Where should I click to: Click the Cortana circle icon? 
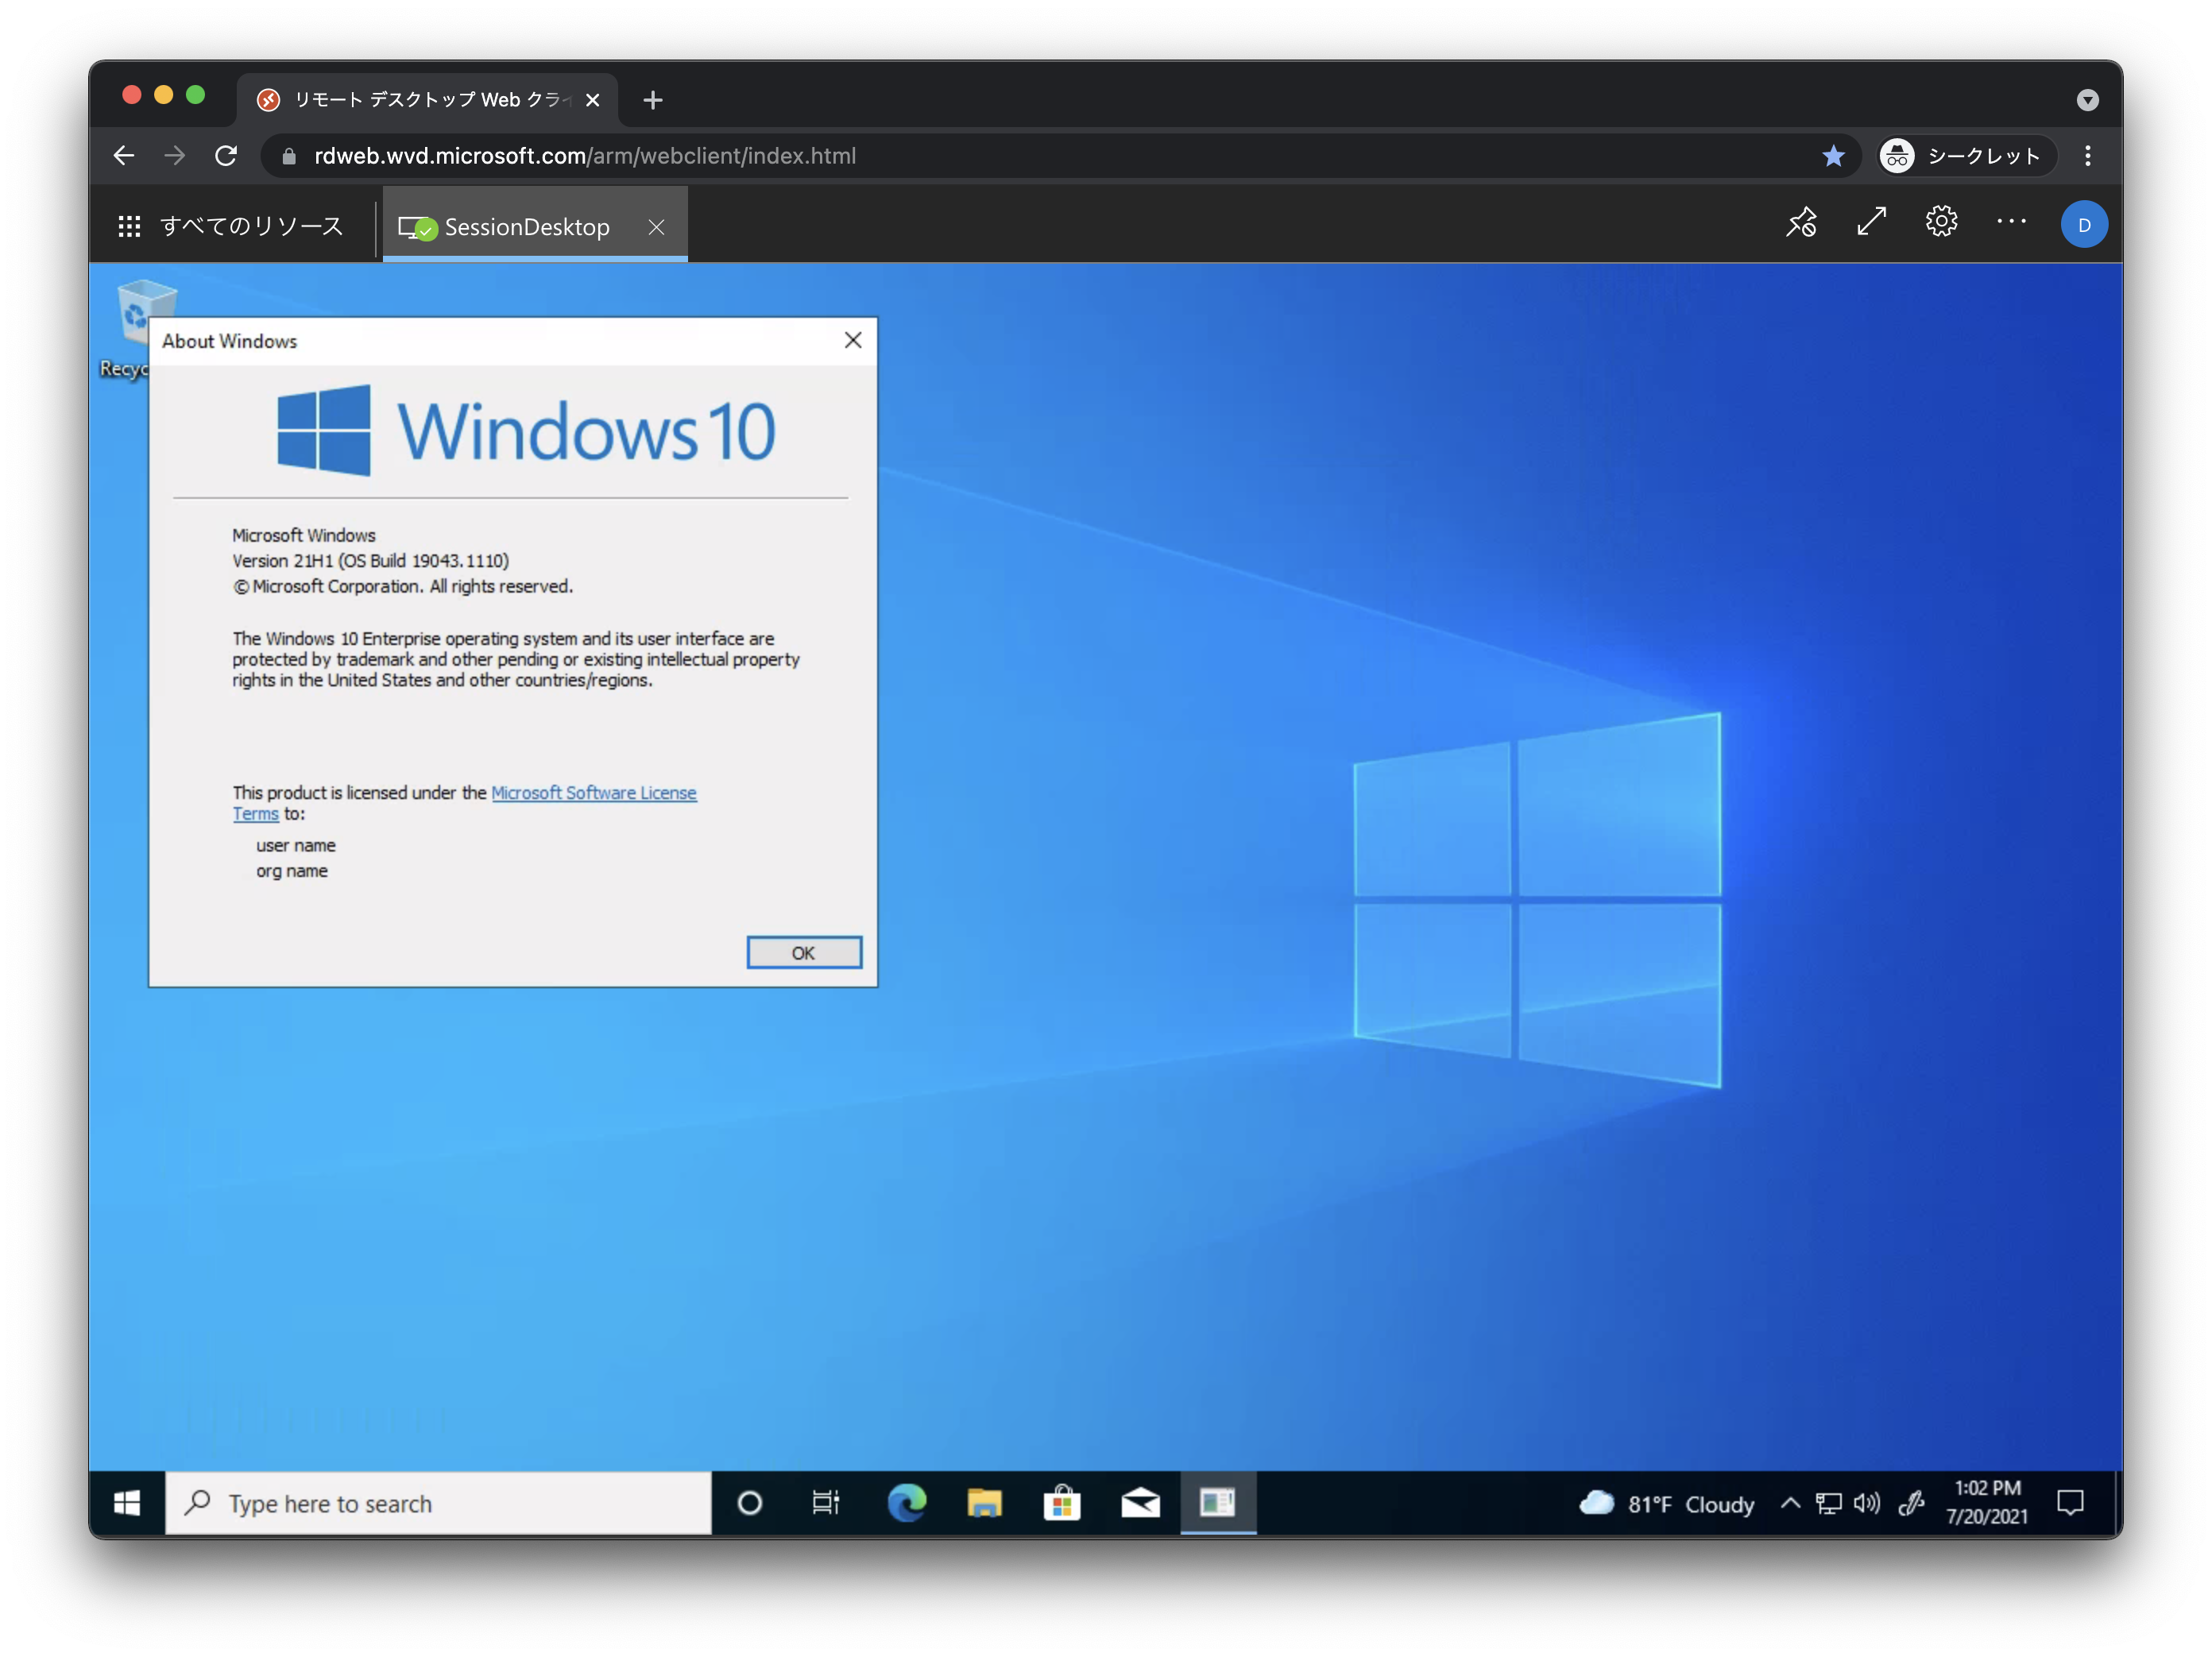point(749,1503)
